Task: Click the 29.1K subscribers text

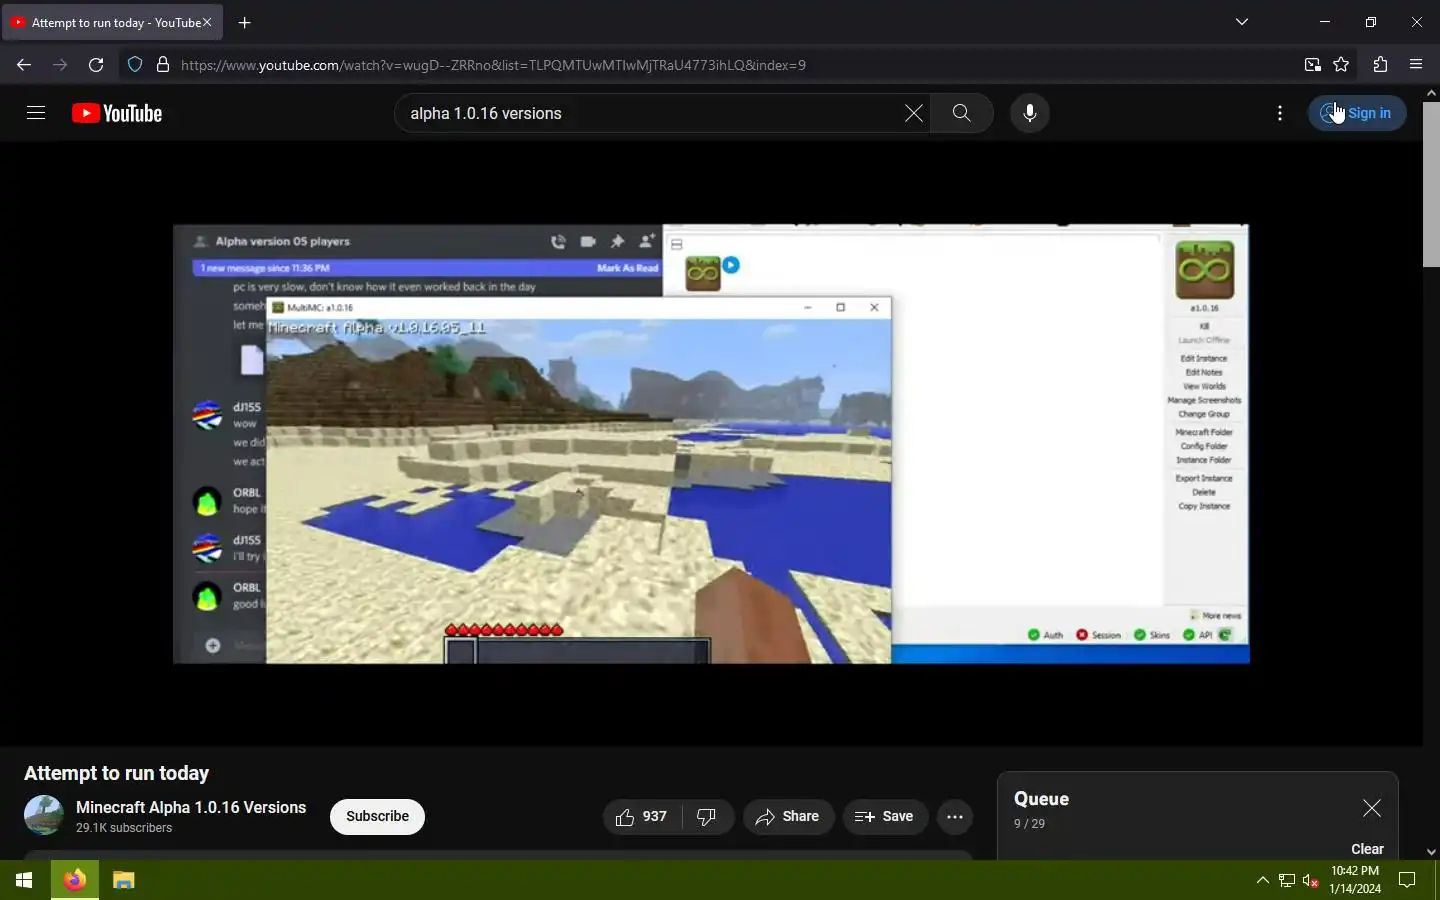Action: [x=124, y=828]
